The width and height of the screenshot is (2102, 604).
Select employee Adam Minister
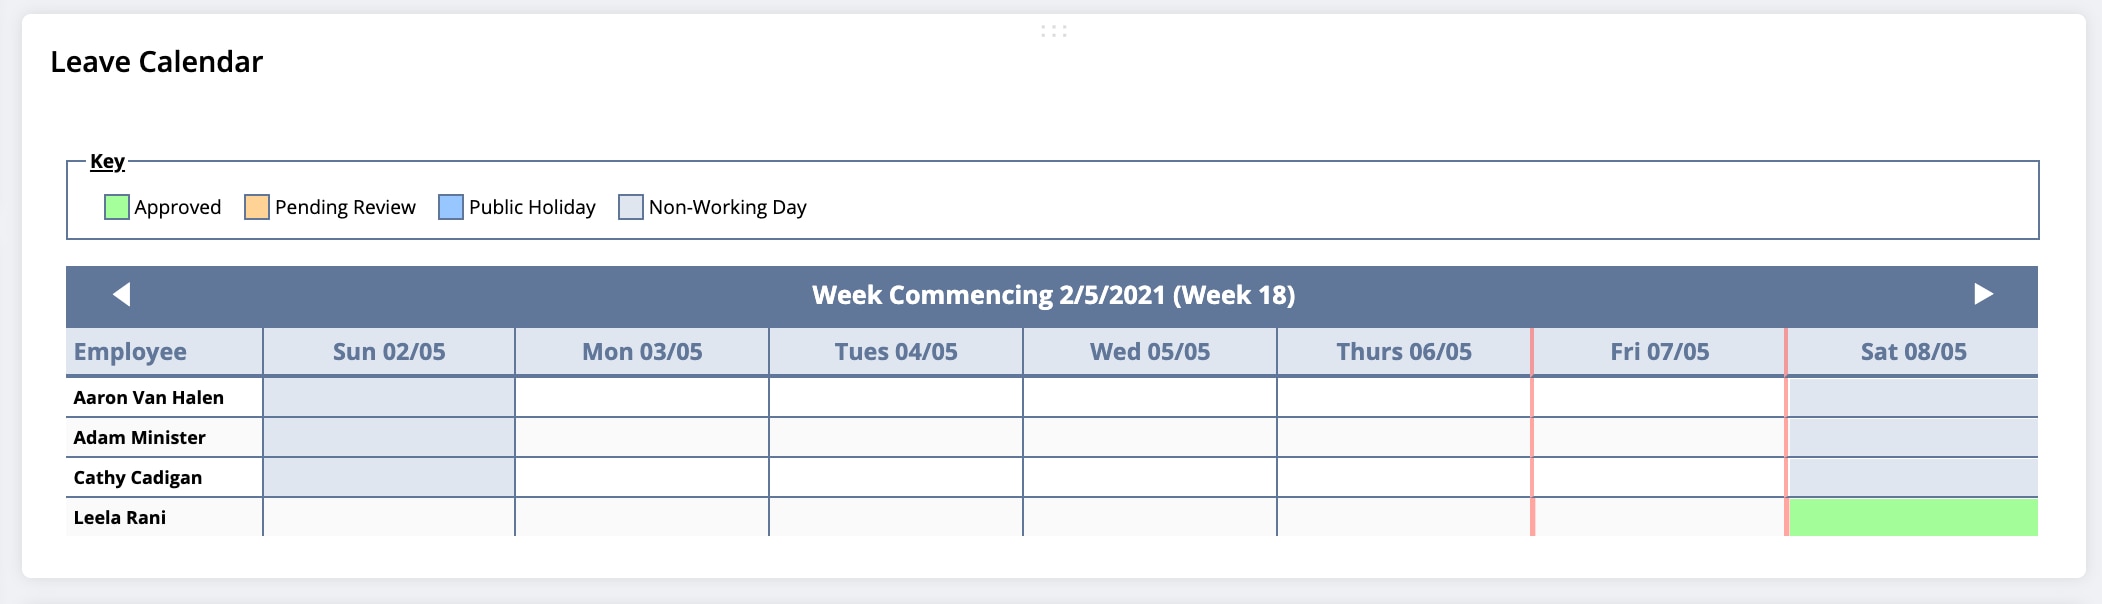pyautogui.click(x=140, y=437)
